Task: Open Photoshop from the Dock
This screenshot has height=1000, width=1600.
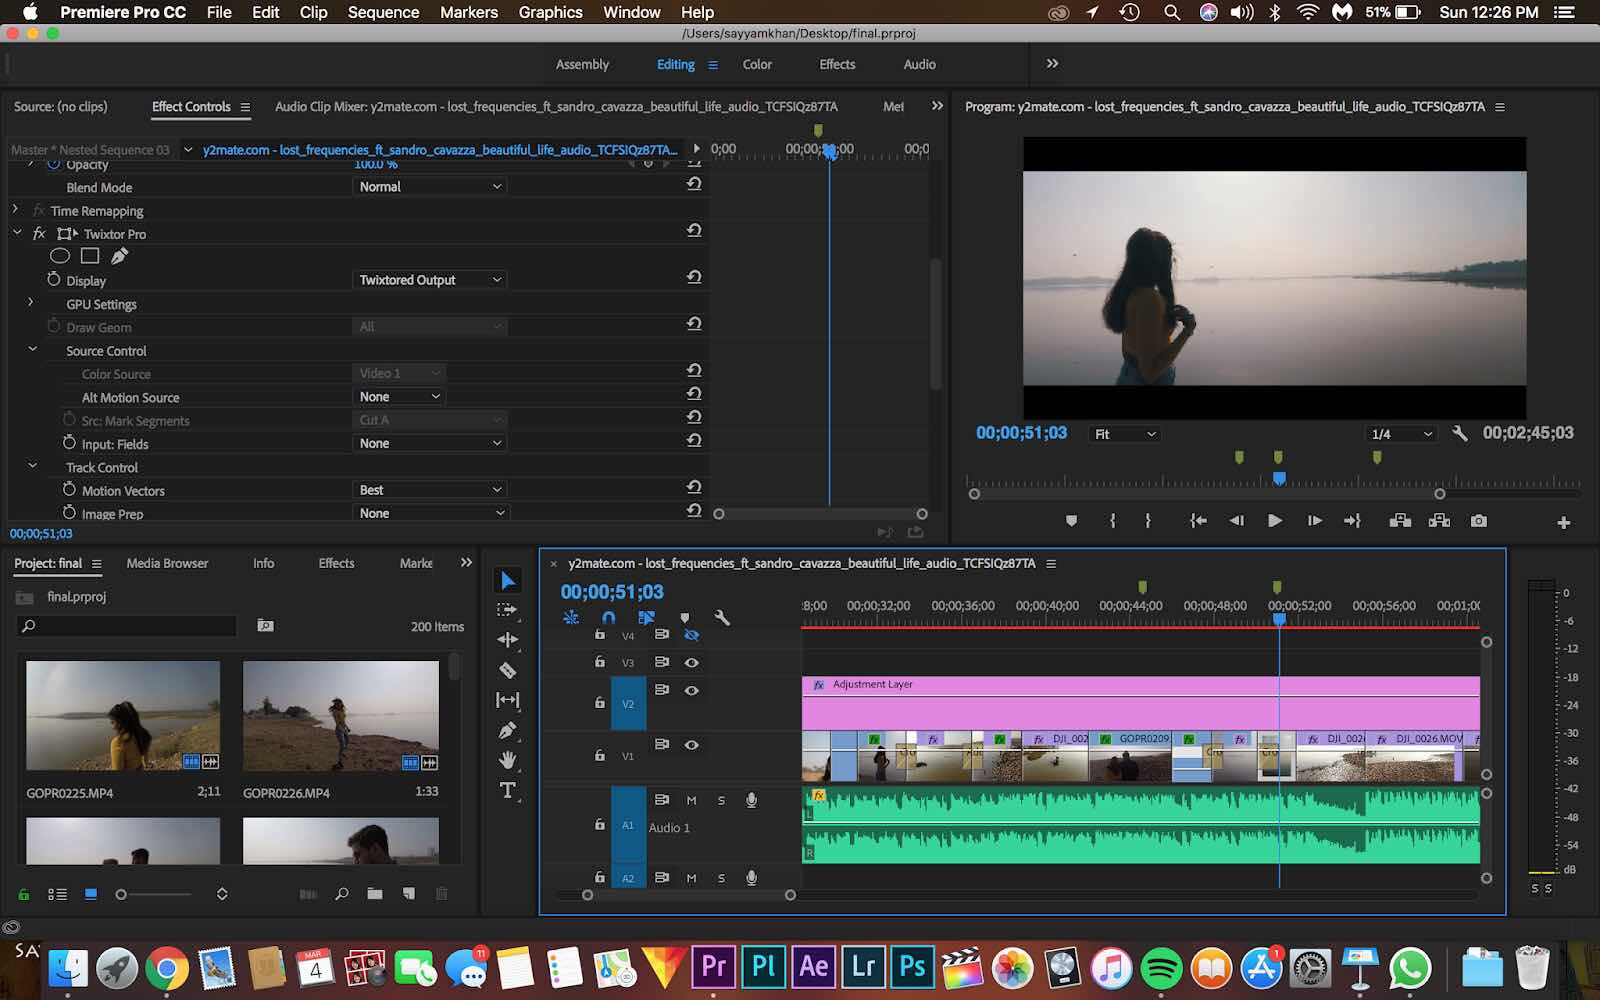Action: [912, 967]
